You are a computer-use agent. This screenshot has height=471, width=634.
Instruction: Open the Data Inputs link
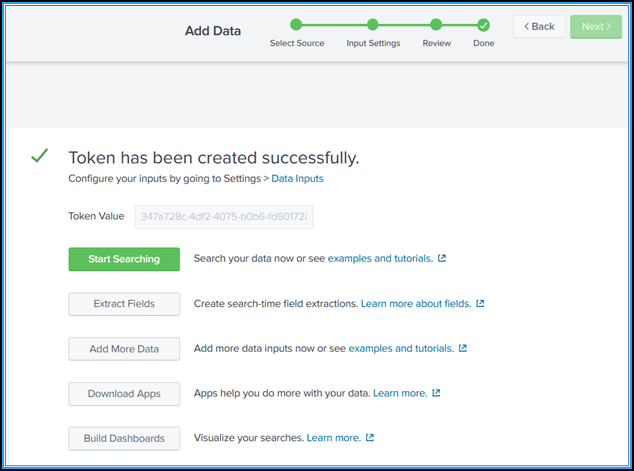coord(297,179)
